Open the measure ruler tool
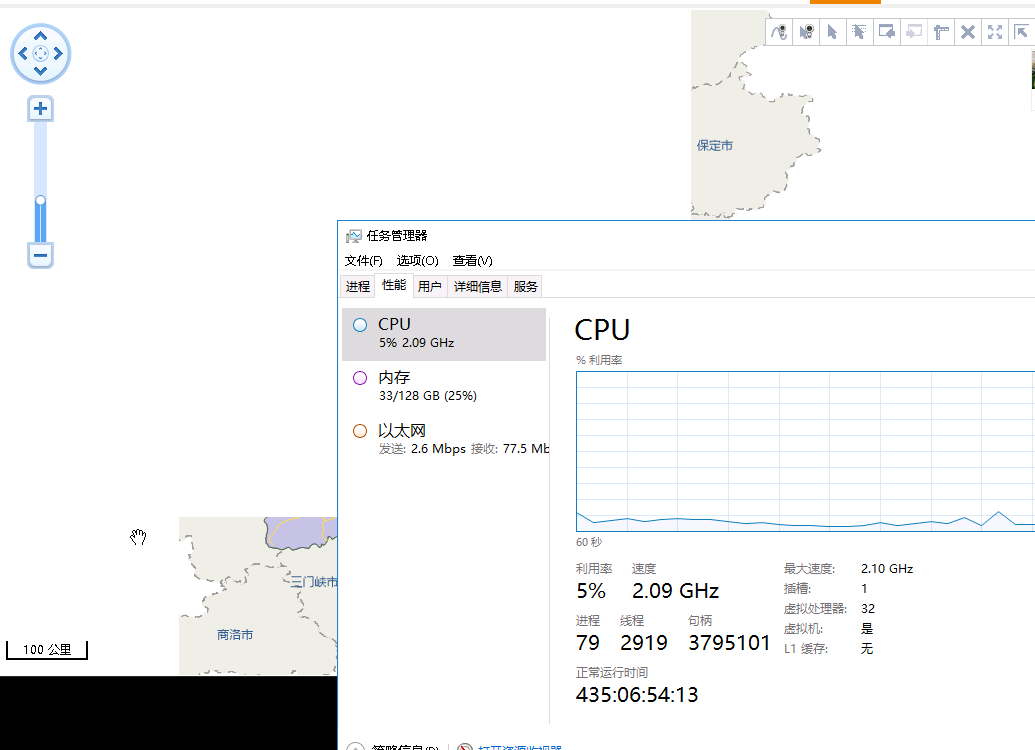 click(941, 32)
